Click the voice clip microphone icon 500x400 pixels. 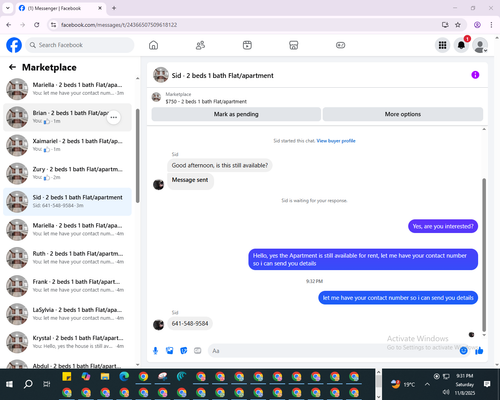(x=155, y=351)
